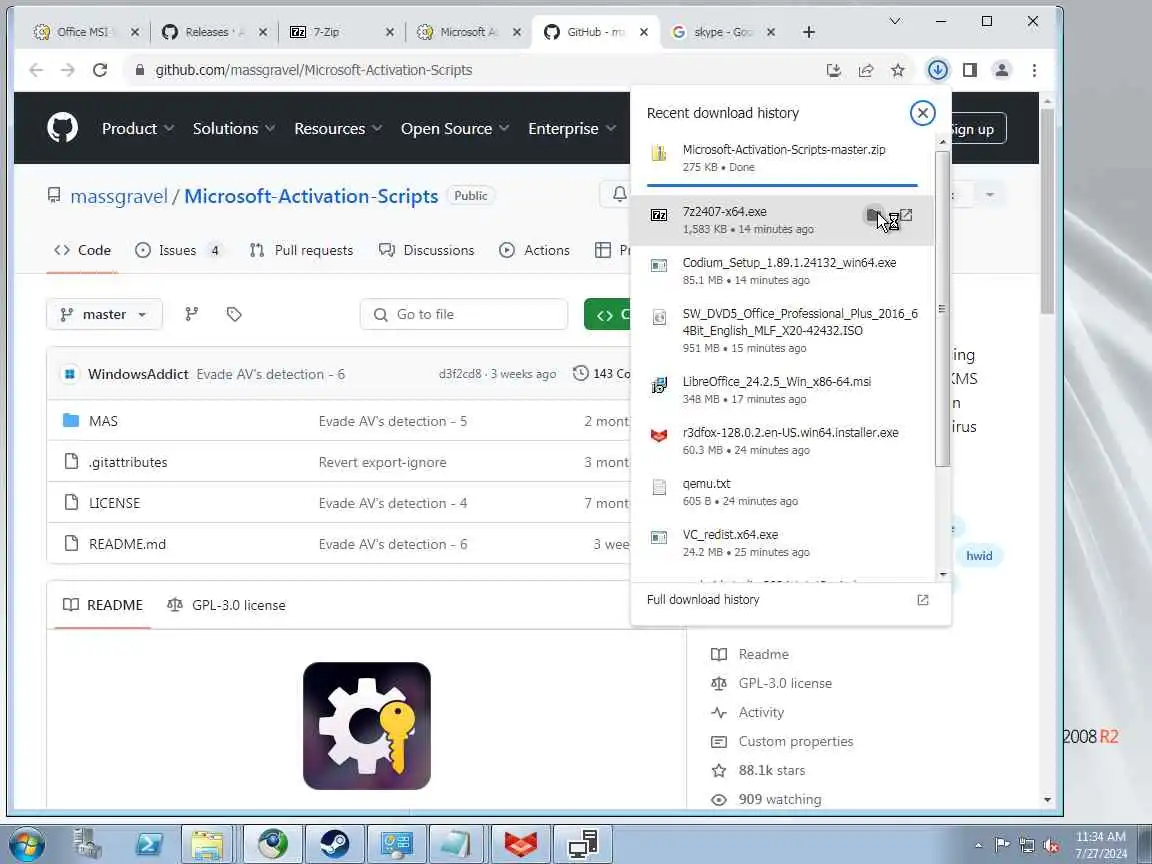Open the master branch dropdown
Viewport: 1152px width, 864px height.
[x=104, y=314]
